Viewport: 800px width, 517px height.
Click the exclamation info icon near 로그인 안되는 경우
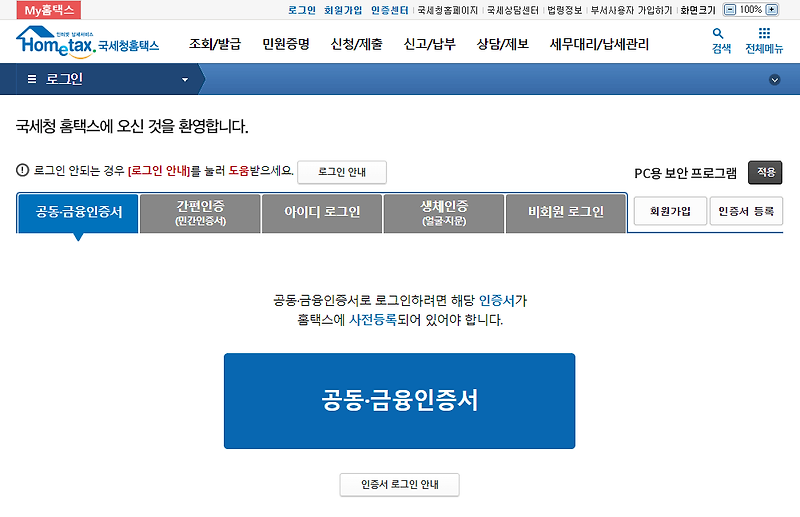(22, 170)
